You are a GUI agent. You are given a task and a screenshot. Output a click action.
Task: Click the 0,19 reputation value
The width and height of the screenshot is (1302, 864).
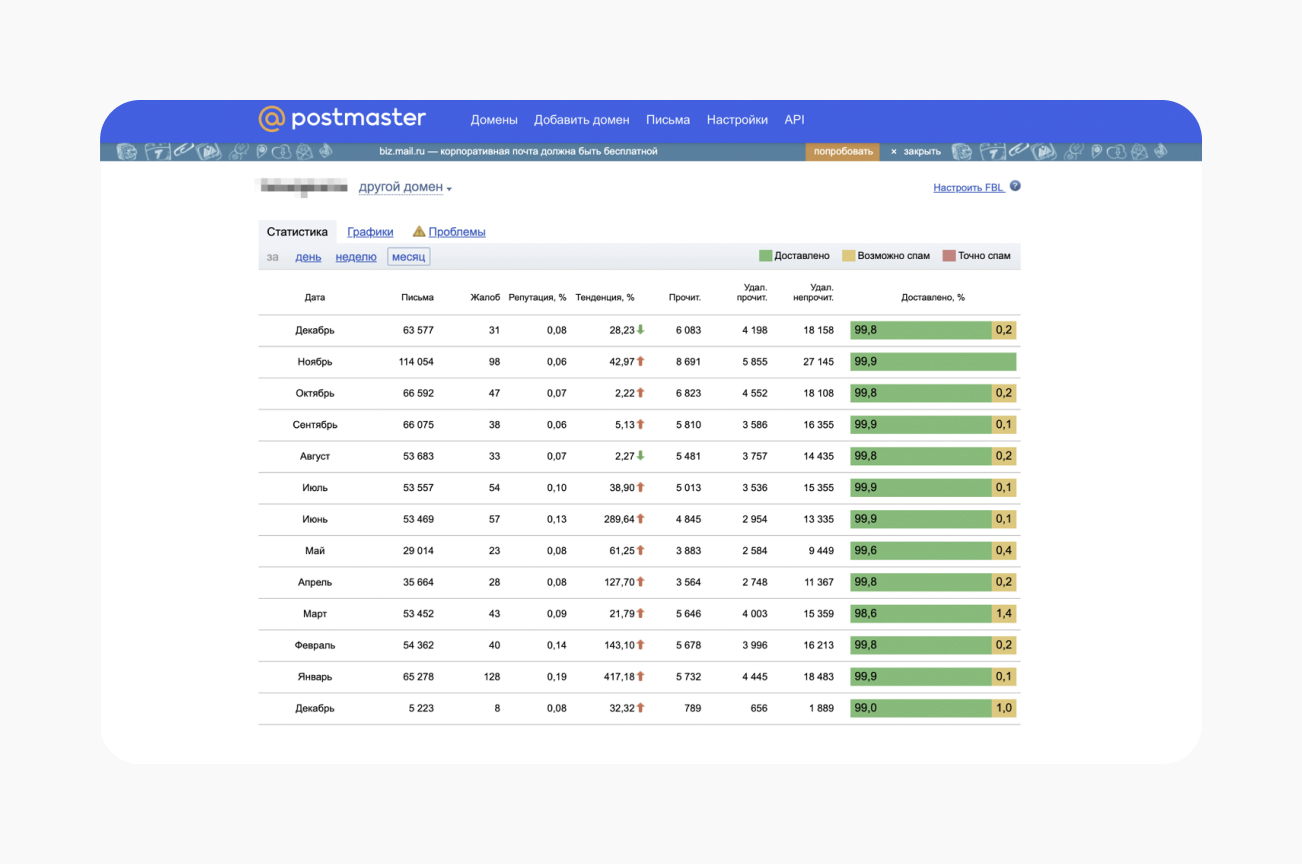tap(557, 677)
